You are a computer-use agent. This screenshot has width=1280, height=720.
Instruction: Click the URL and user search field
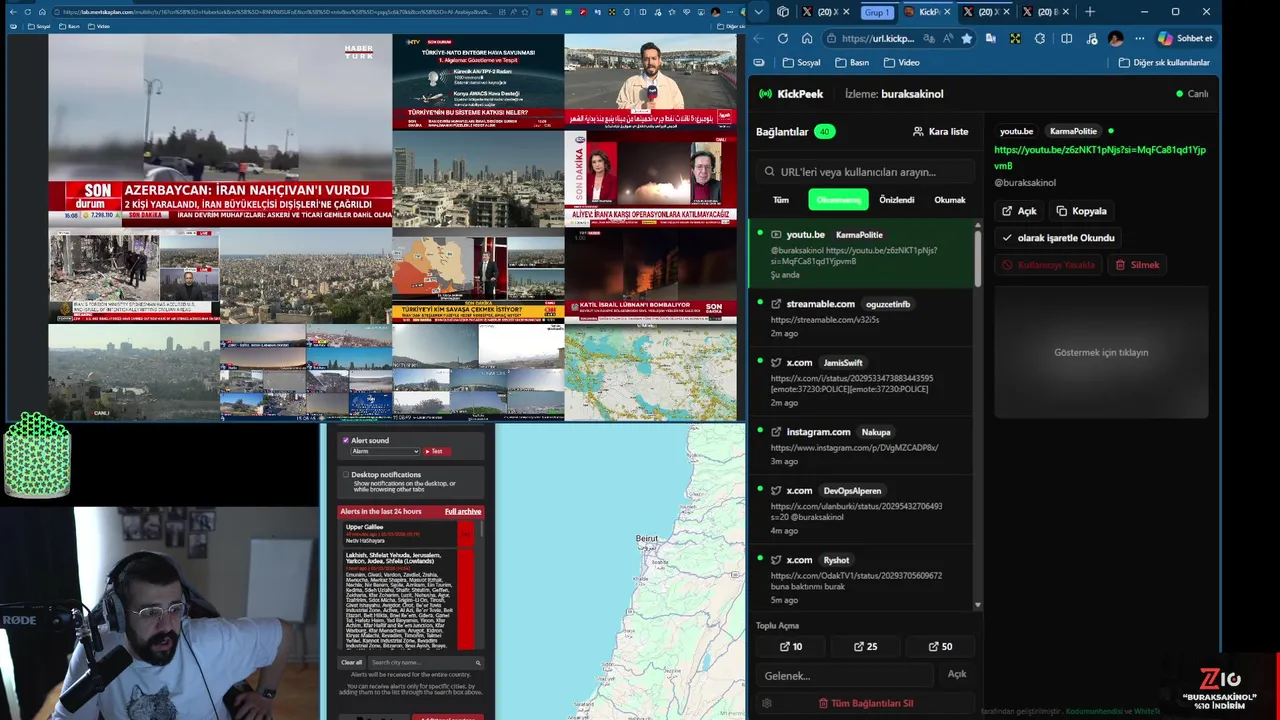click(x=865, y=172)
